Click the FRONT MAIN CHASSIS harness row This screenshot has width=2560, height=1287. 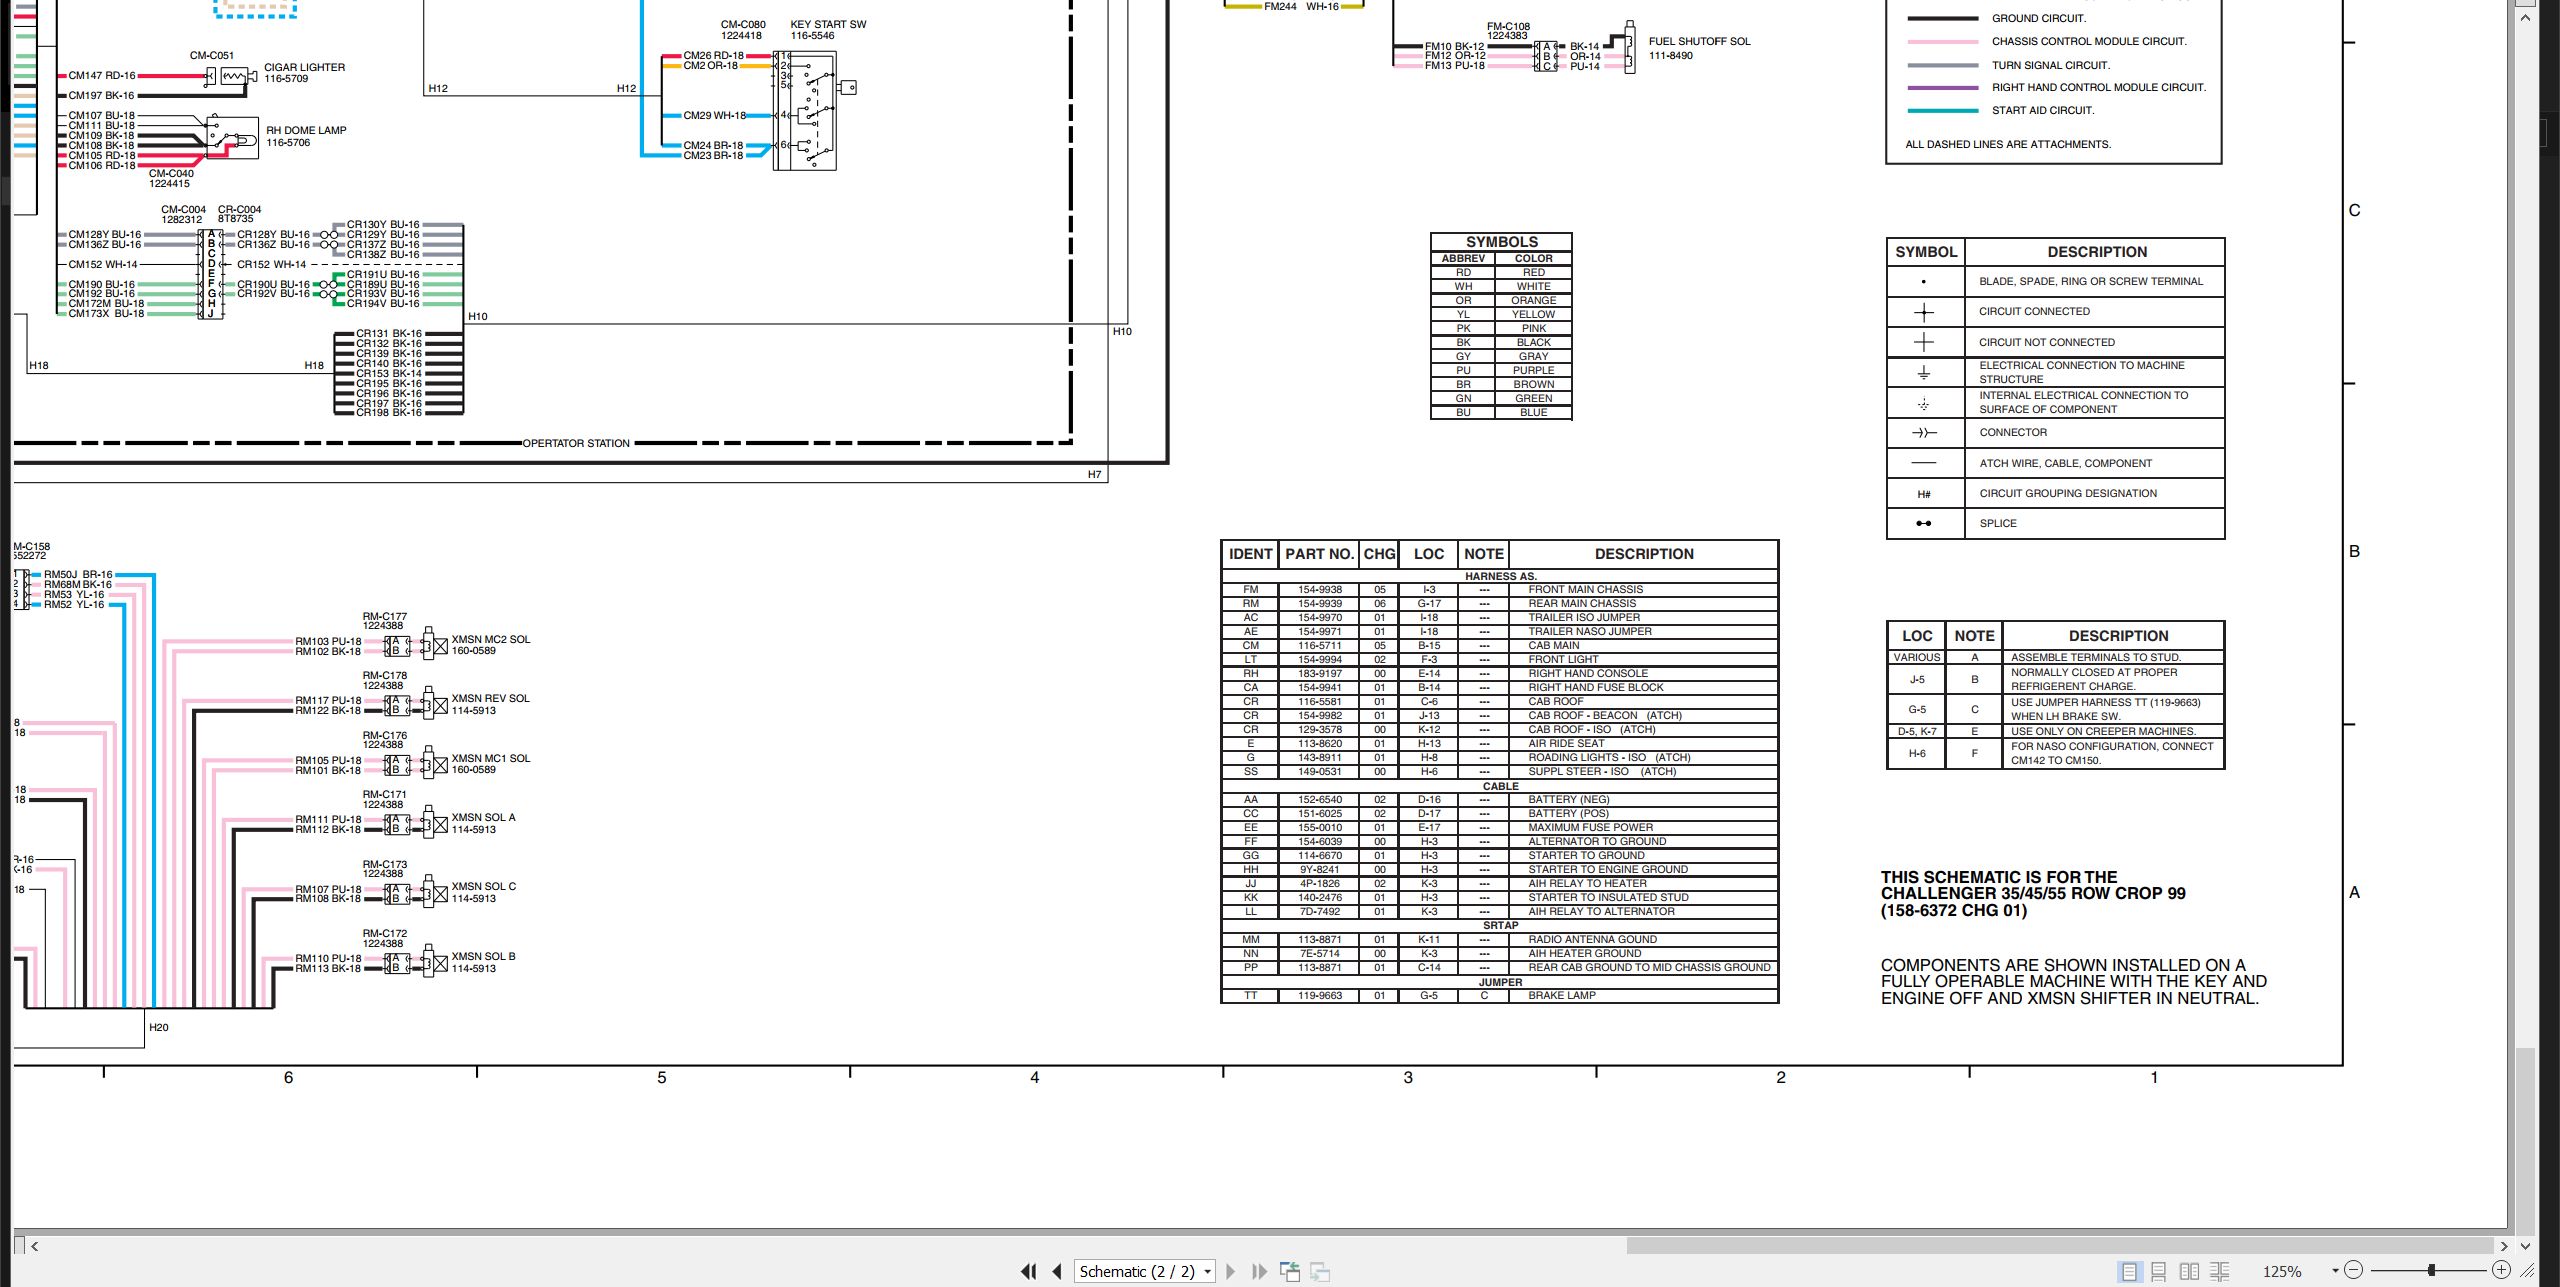point(1499,590)
